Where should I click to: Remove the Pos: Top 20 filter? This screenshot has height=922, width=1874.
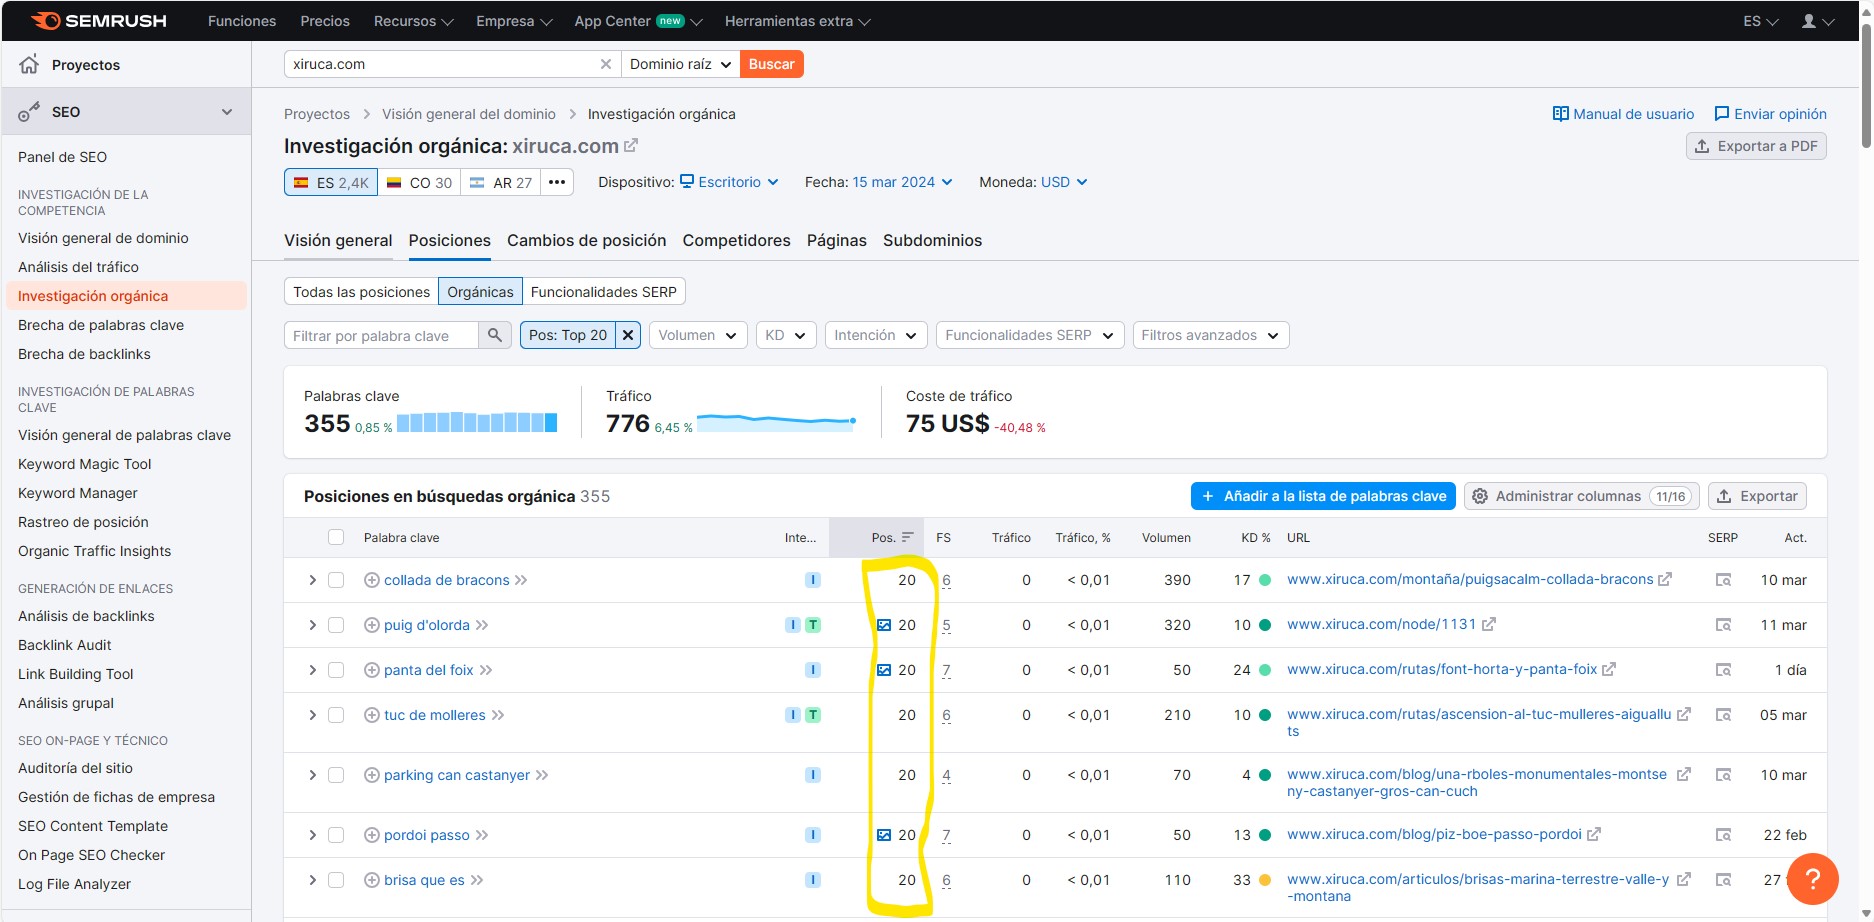(628, 335)
